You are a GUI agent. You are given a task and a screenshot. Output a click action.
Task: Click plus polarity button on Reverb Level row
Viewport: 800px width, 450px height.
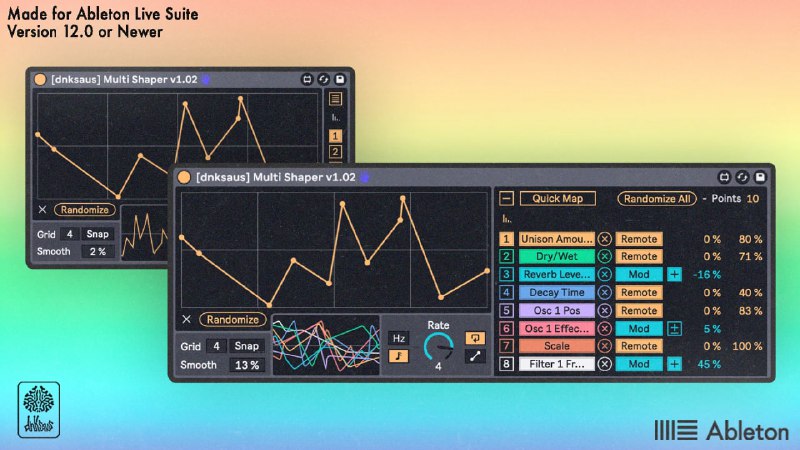(674, 274)
